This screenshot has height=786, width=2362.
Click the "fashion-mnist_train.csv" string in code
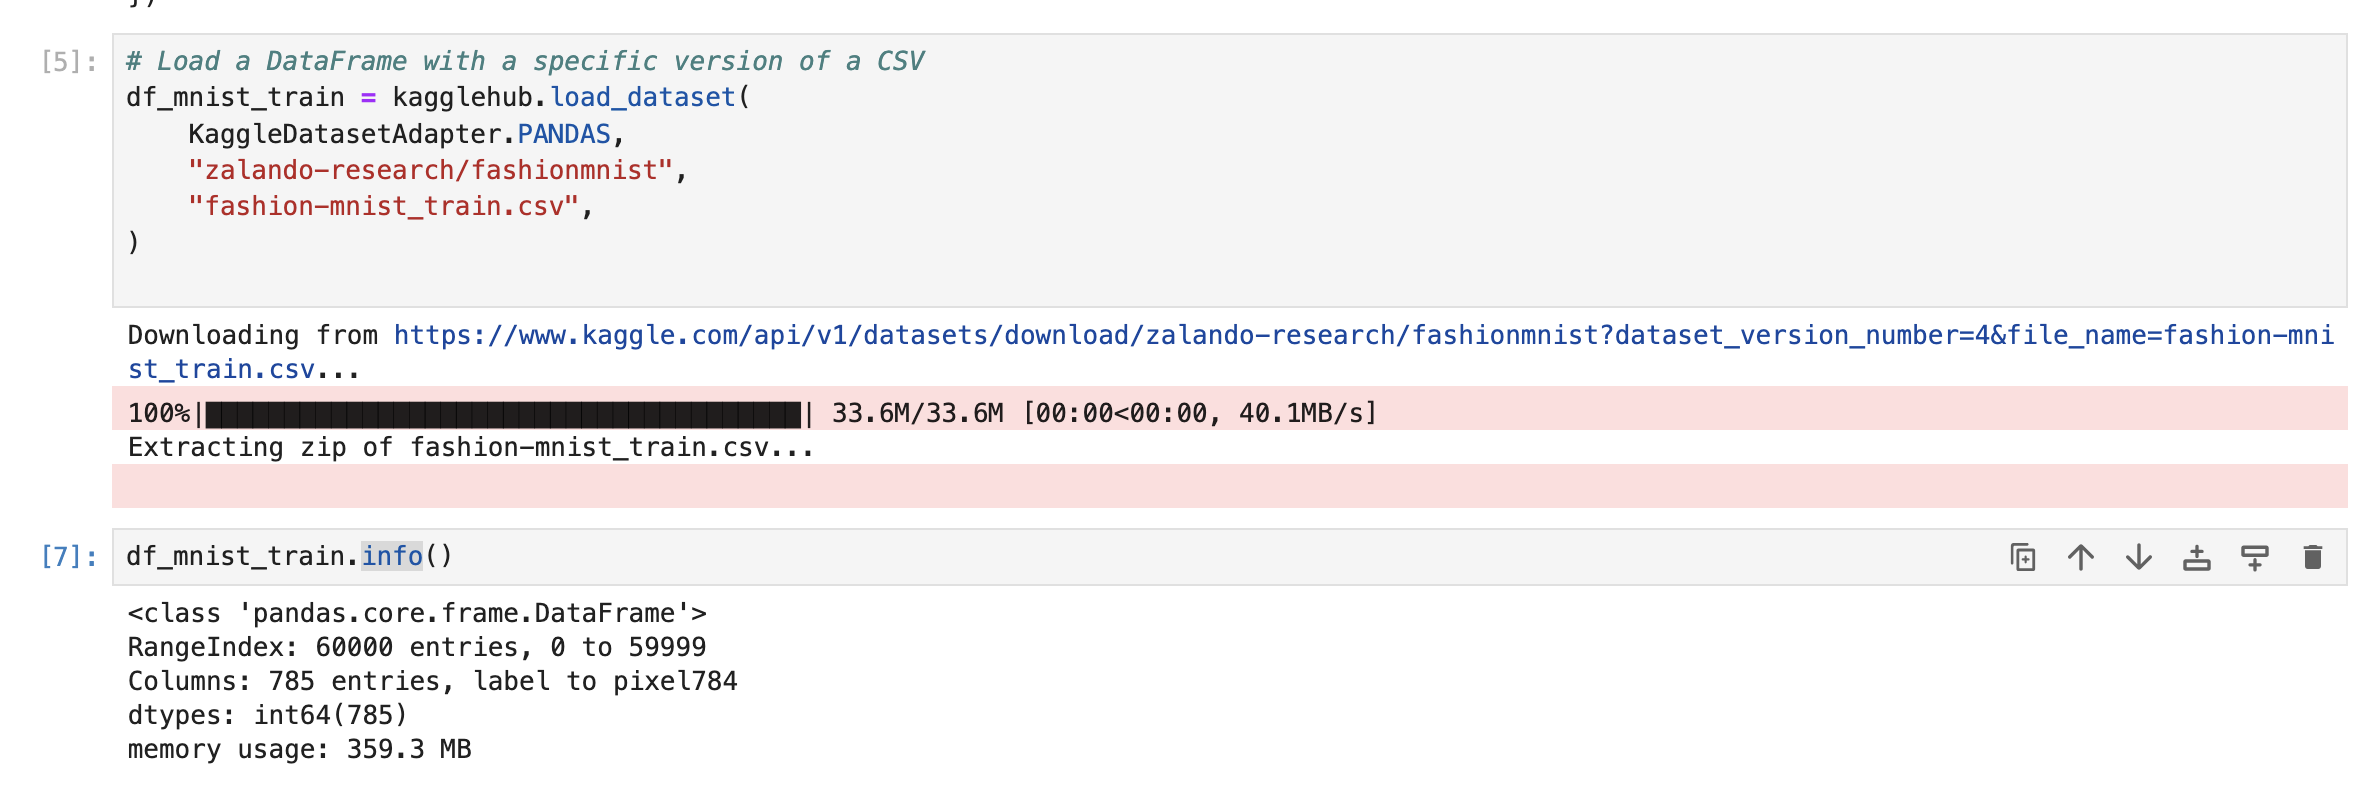pyautogui.click(x=383, y=206)
